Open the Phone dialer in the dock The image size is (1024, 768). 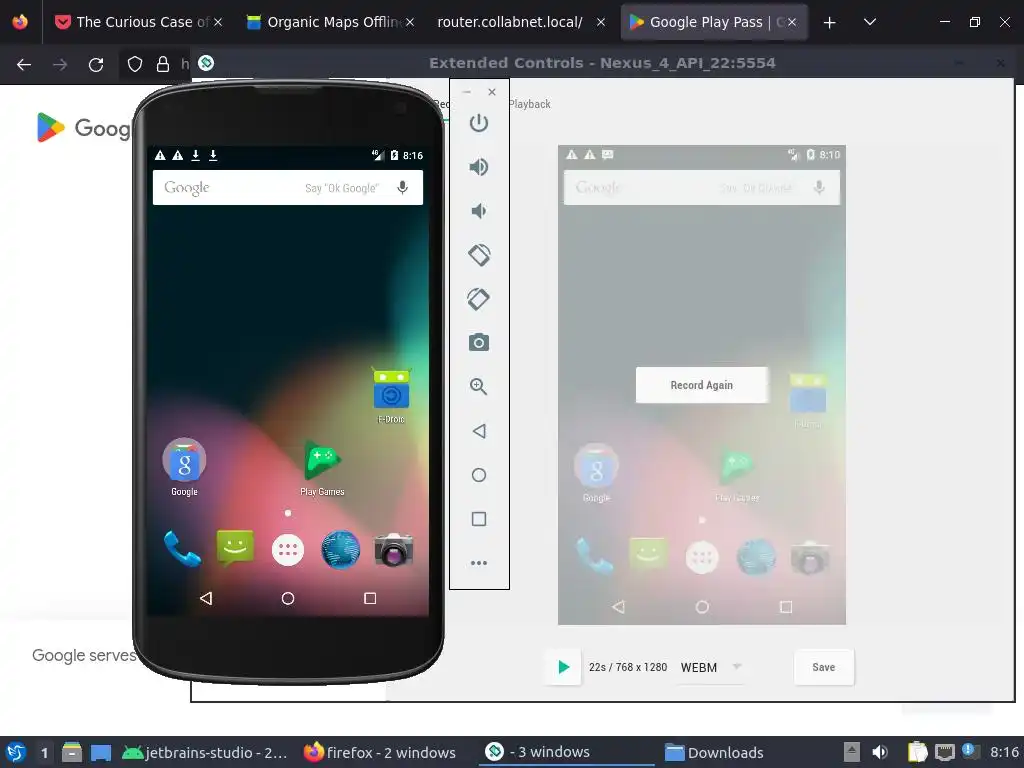point(182,549)
